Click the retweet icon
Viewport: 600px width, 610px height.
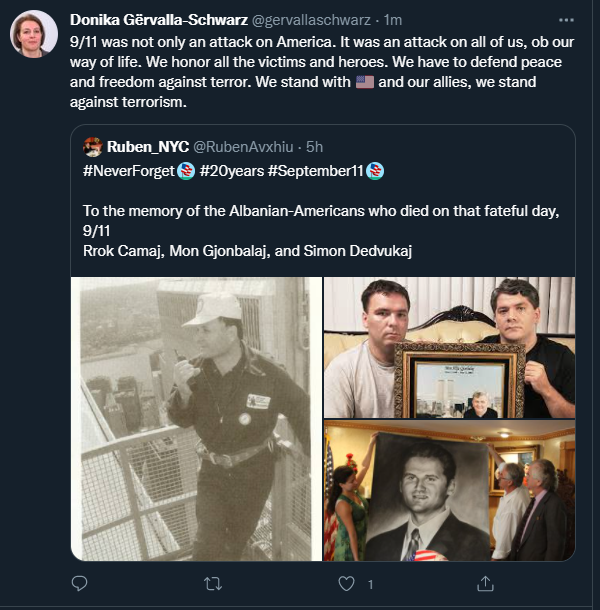coord(213,582)
